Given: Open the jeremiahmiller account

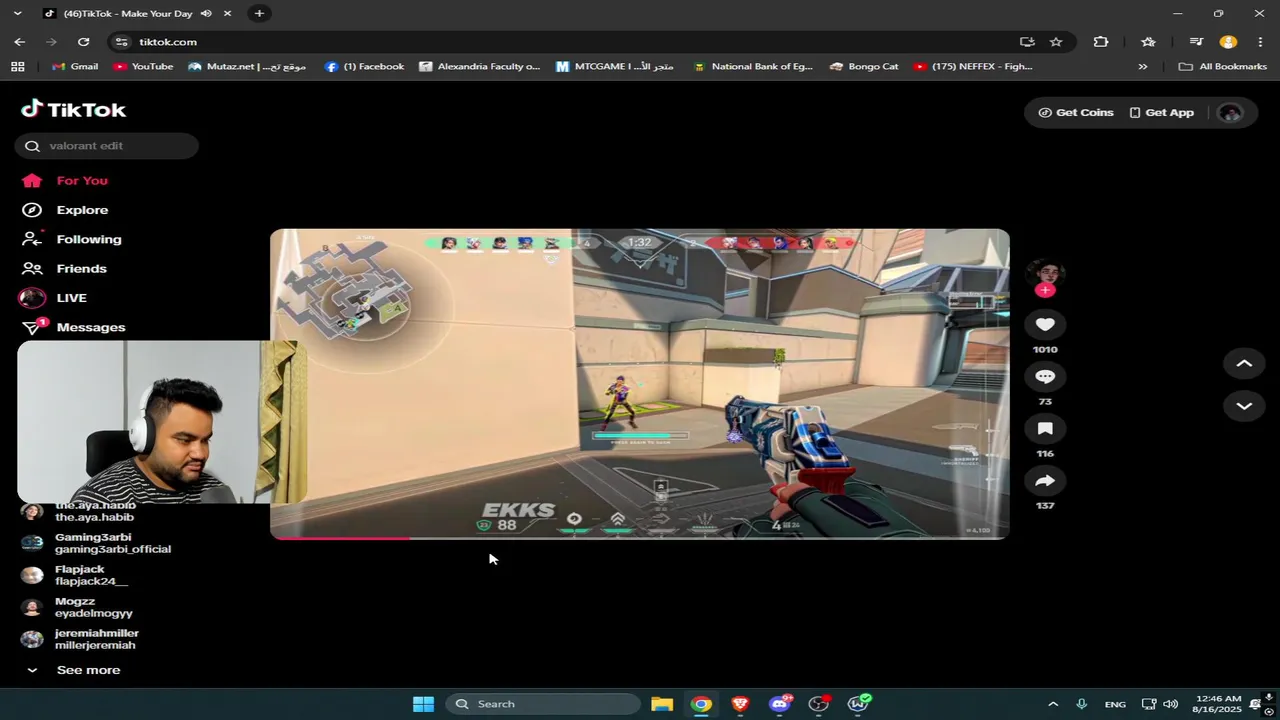Looking at the screenshot, I should pyautogui.click(x=81, y=639).
